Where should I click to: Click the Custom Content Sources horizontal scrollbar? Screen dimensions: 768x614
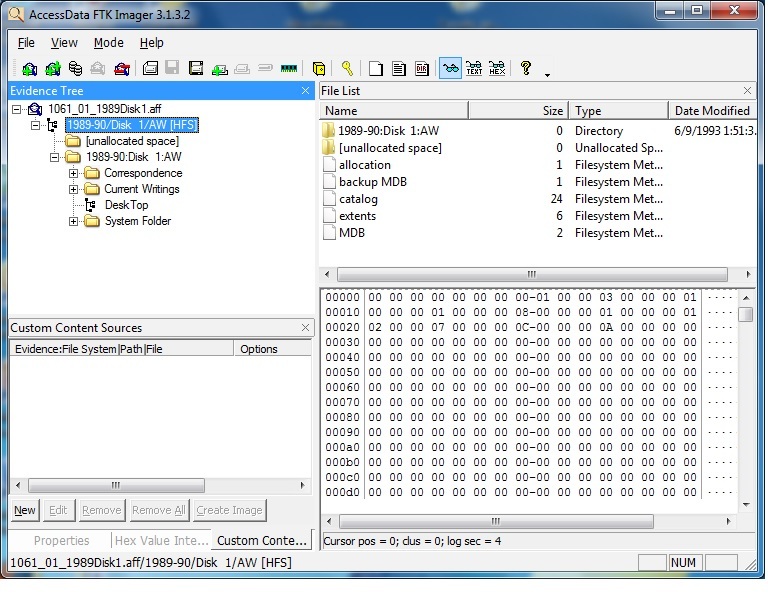pos(116,486)
